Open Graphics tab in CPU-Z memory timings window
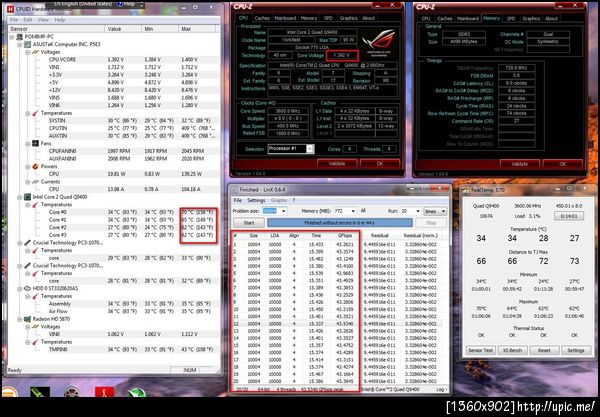 [531, 18]
